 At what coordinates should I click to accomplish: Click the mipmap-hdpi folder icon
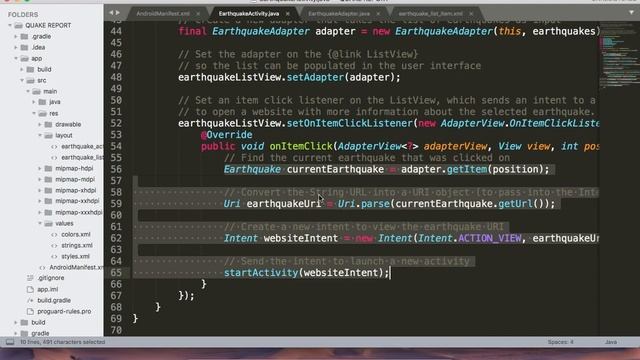tap(48, 168)
